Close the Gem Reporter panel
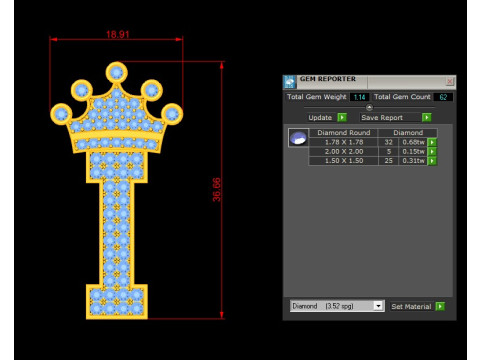This screenshot has height=360, width=480. pos(450,81)
